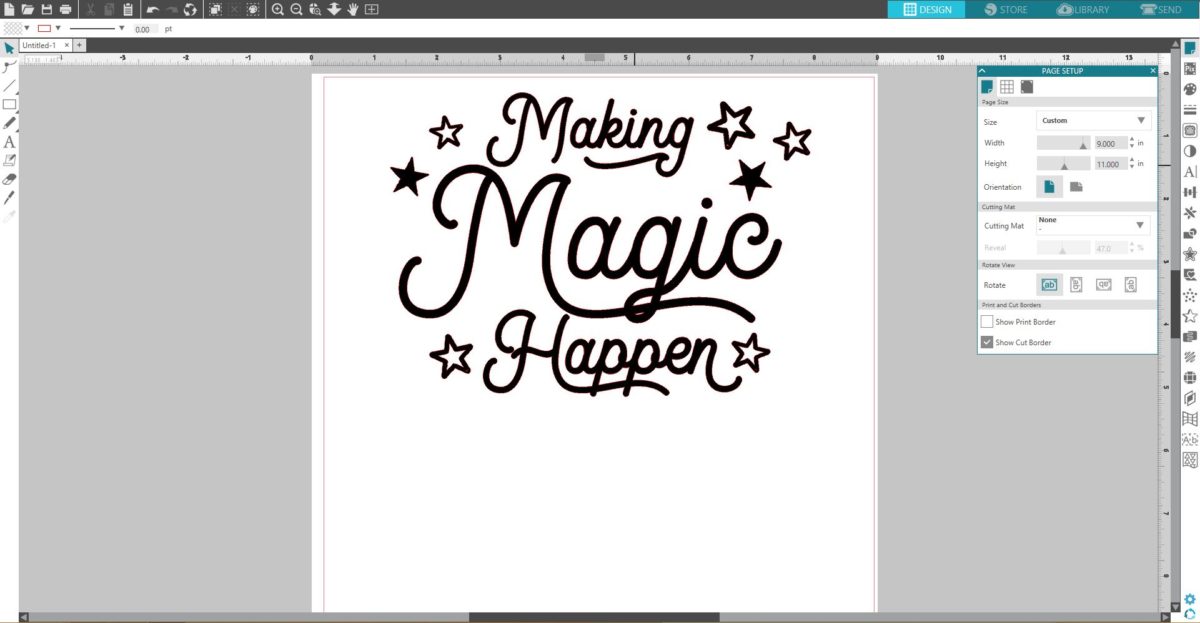Toggle landscape orientation in Page Setup
The height and width of the screenshot is (623, 1200).
(x=1074, y=186)
